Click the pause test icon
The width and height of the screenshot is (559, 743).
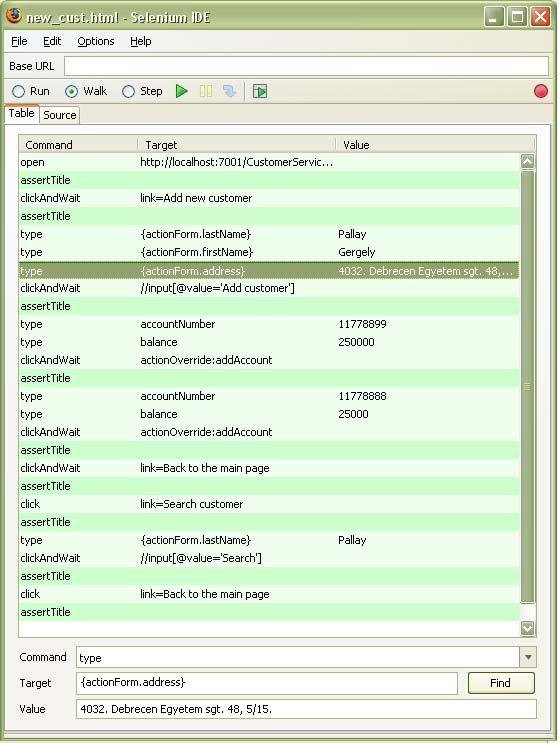tap(206, 91)
